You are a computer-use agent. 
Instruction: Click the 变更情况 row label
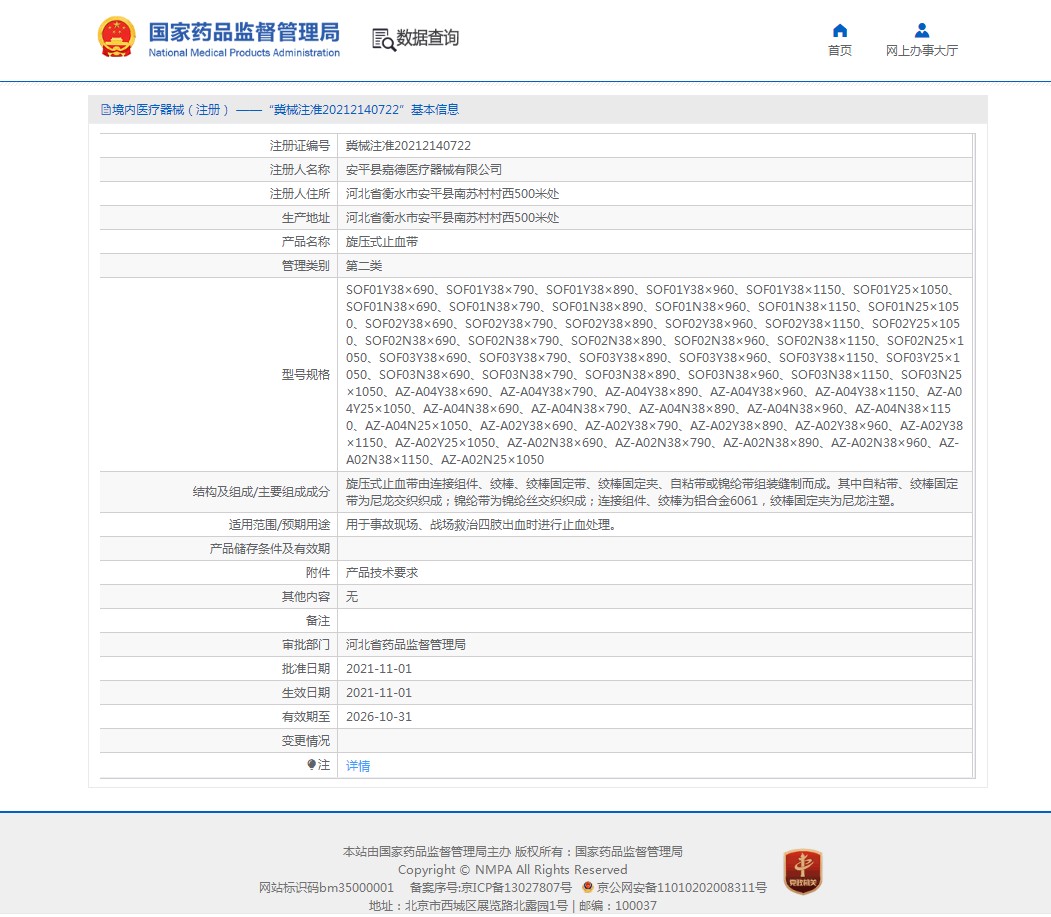(x=306, y=741)
